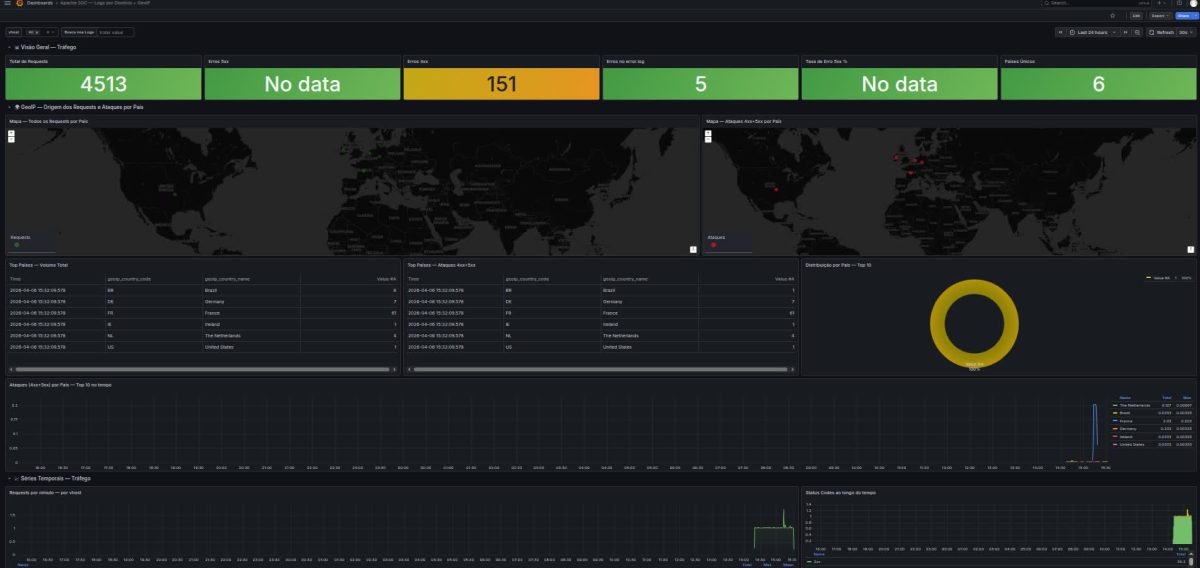Star this dashboard as favorite
The width and height of the screenshot is (1200, 568).
click(x=1113, y=16)
